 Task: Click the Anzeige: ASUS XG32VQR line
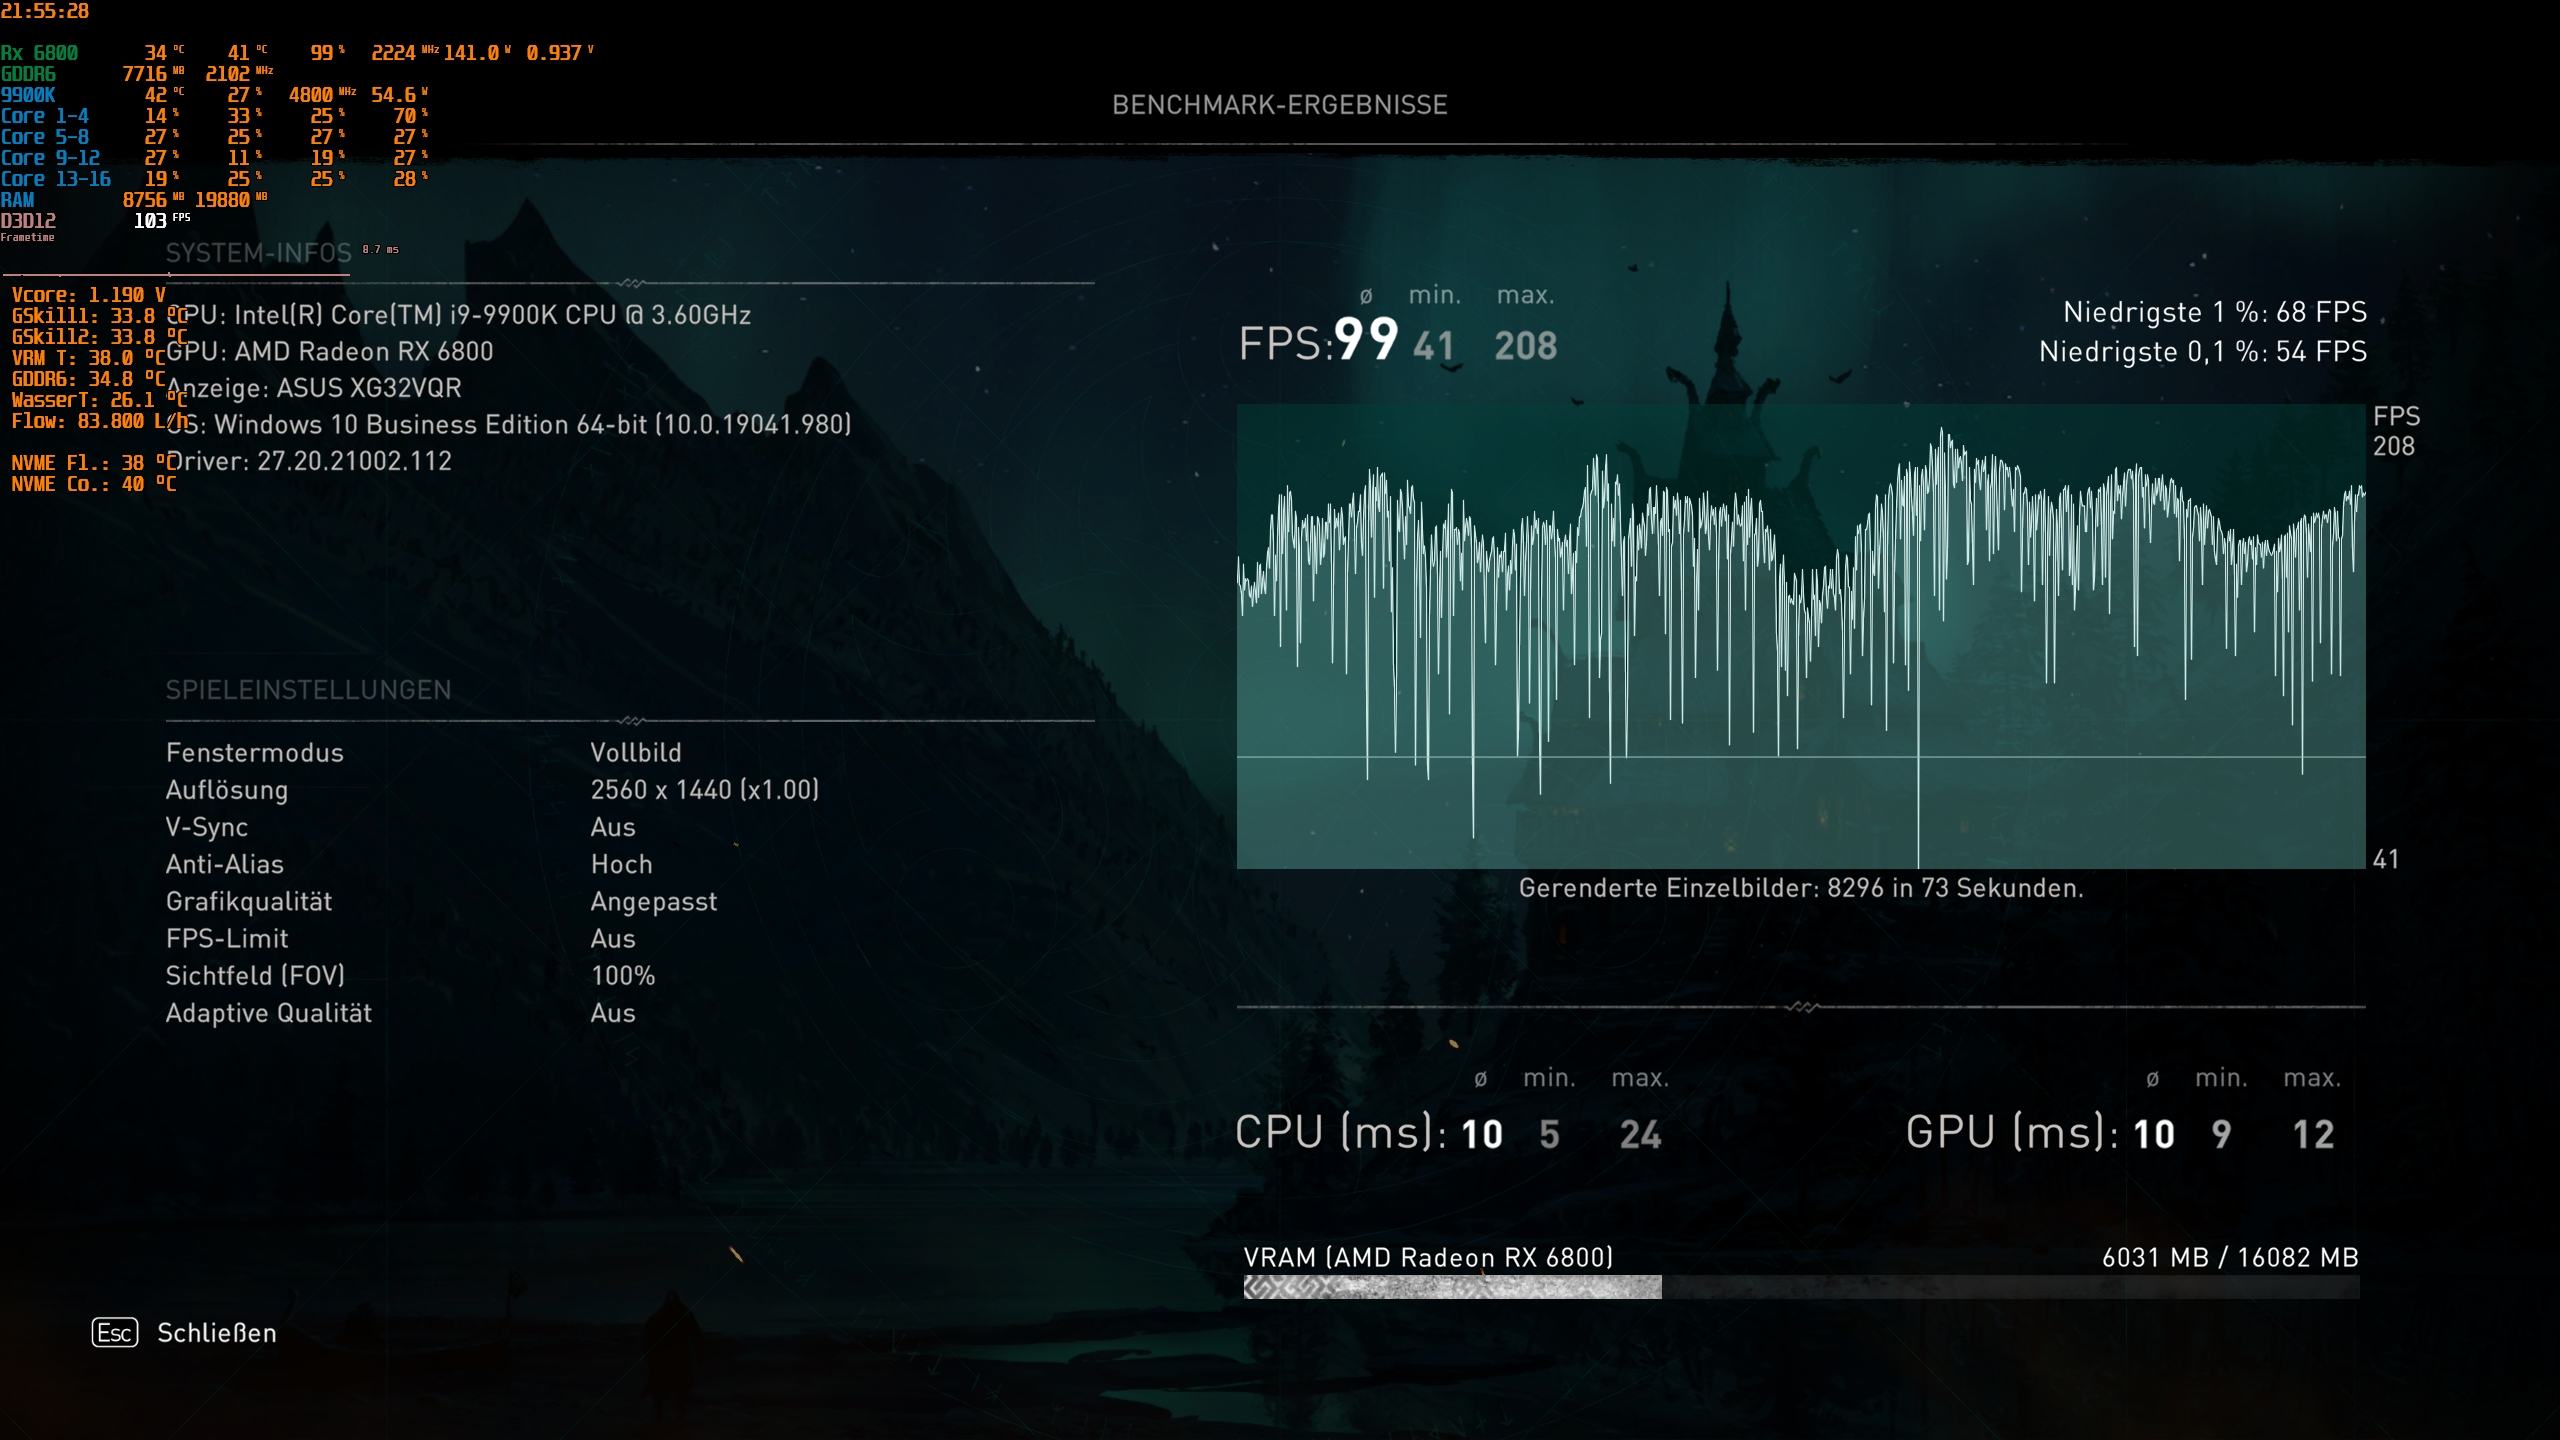(314, 388)
